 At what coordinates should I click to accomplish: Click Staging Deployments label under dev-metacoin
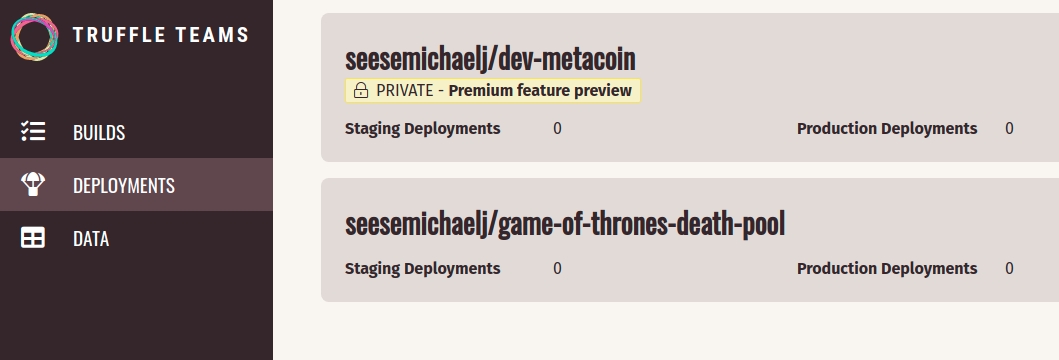(x=423, y=128)
